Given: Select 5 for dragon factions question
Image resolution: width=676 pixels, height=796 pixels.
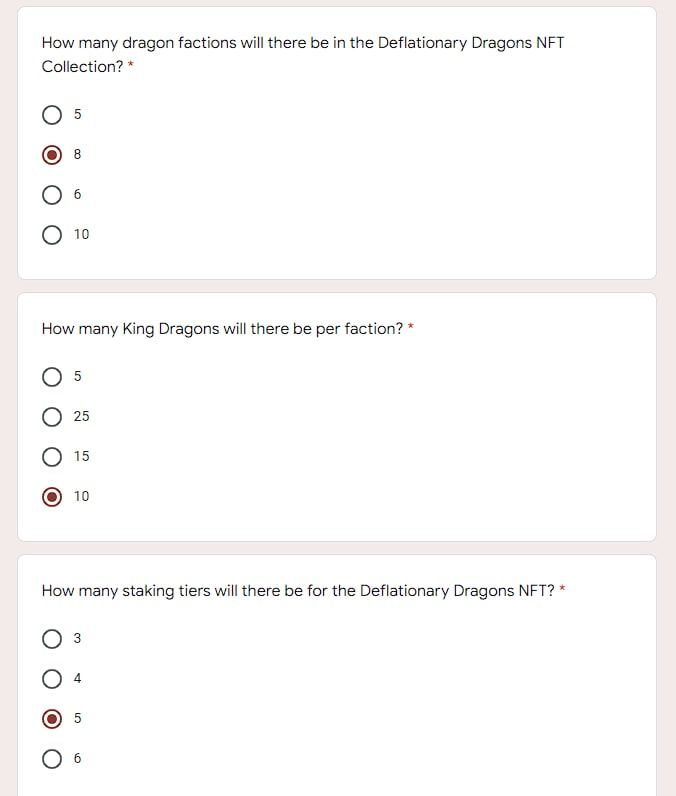Looking at the screenshot, I should pyautogui.click(x=52, y=115).
